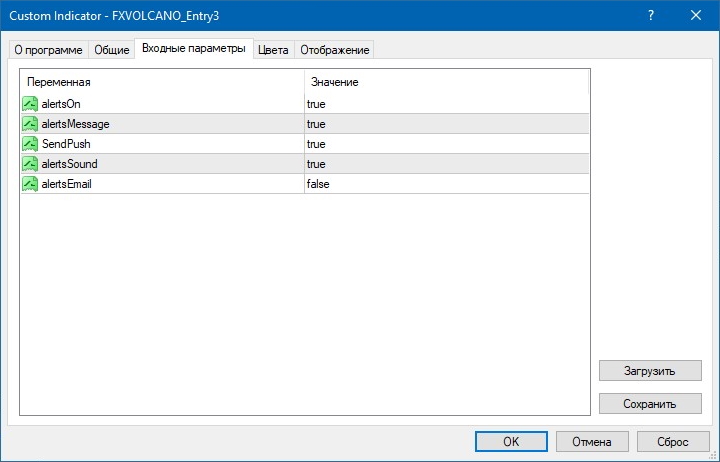Click the alertsEmail variable icon

point(30,184)
